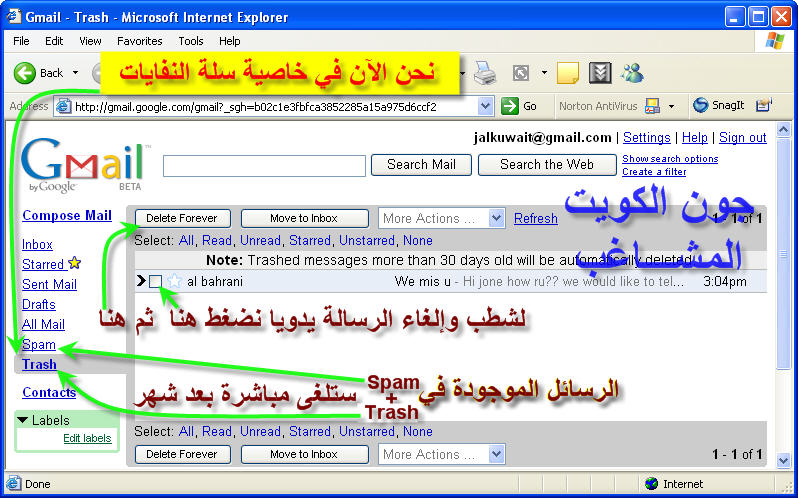This screenshot has width=798, height=498.
Task: Open the Drafts link
Action: coord(39,304)
